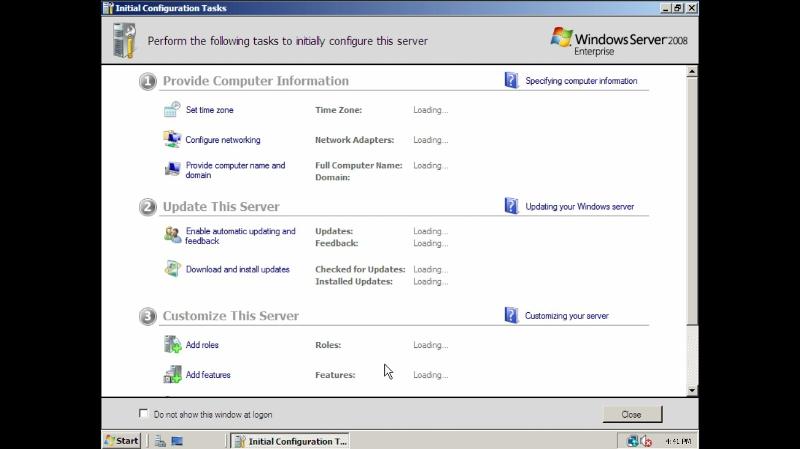Screen dimensions: 800x449
Task: Click the Add roles server icon
Action: click(x=172, y=344)
